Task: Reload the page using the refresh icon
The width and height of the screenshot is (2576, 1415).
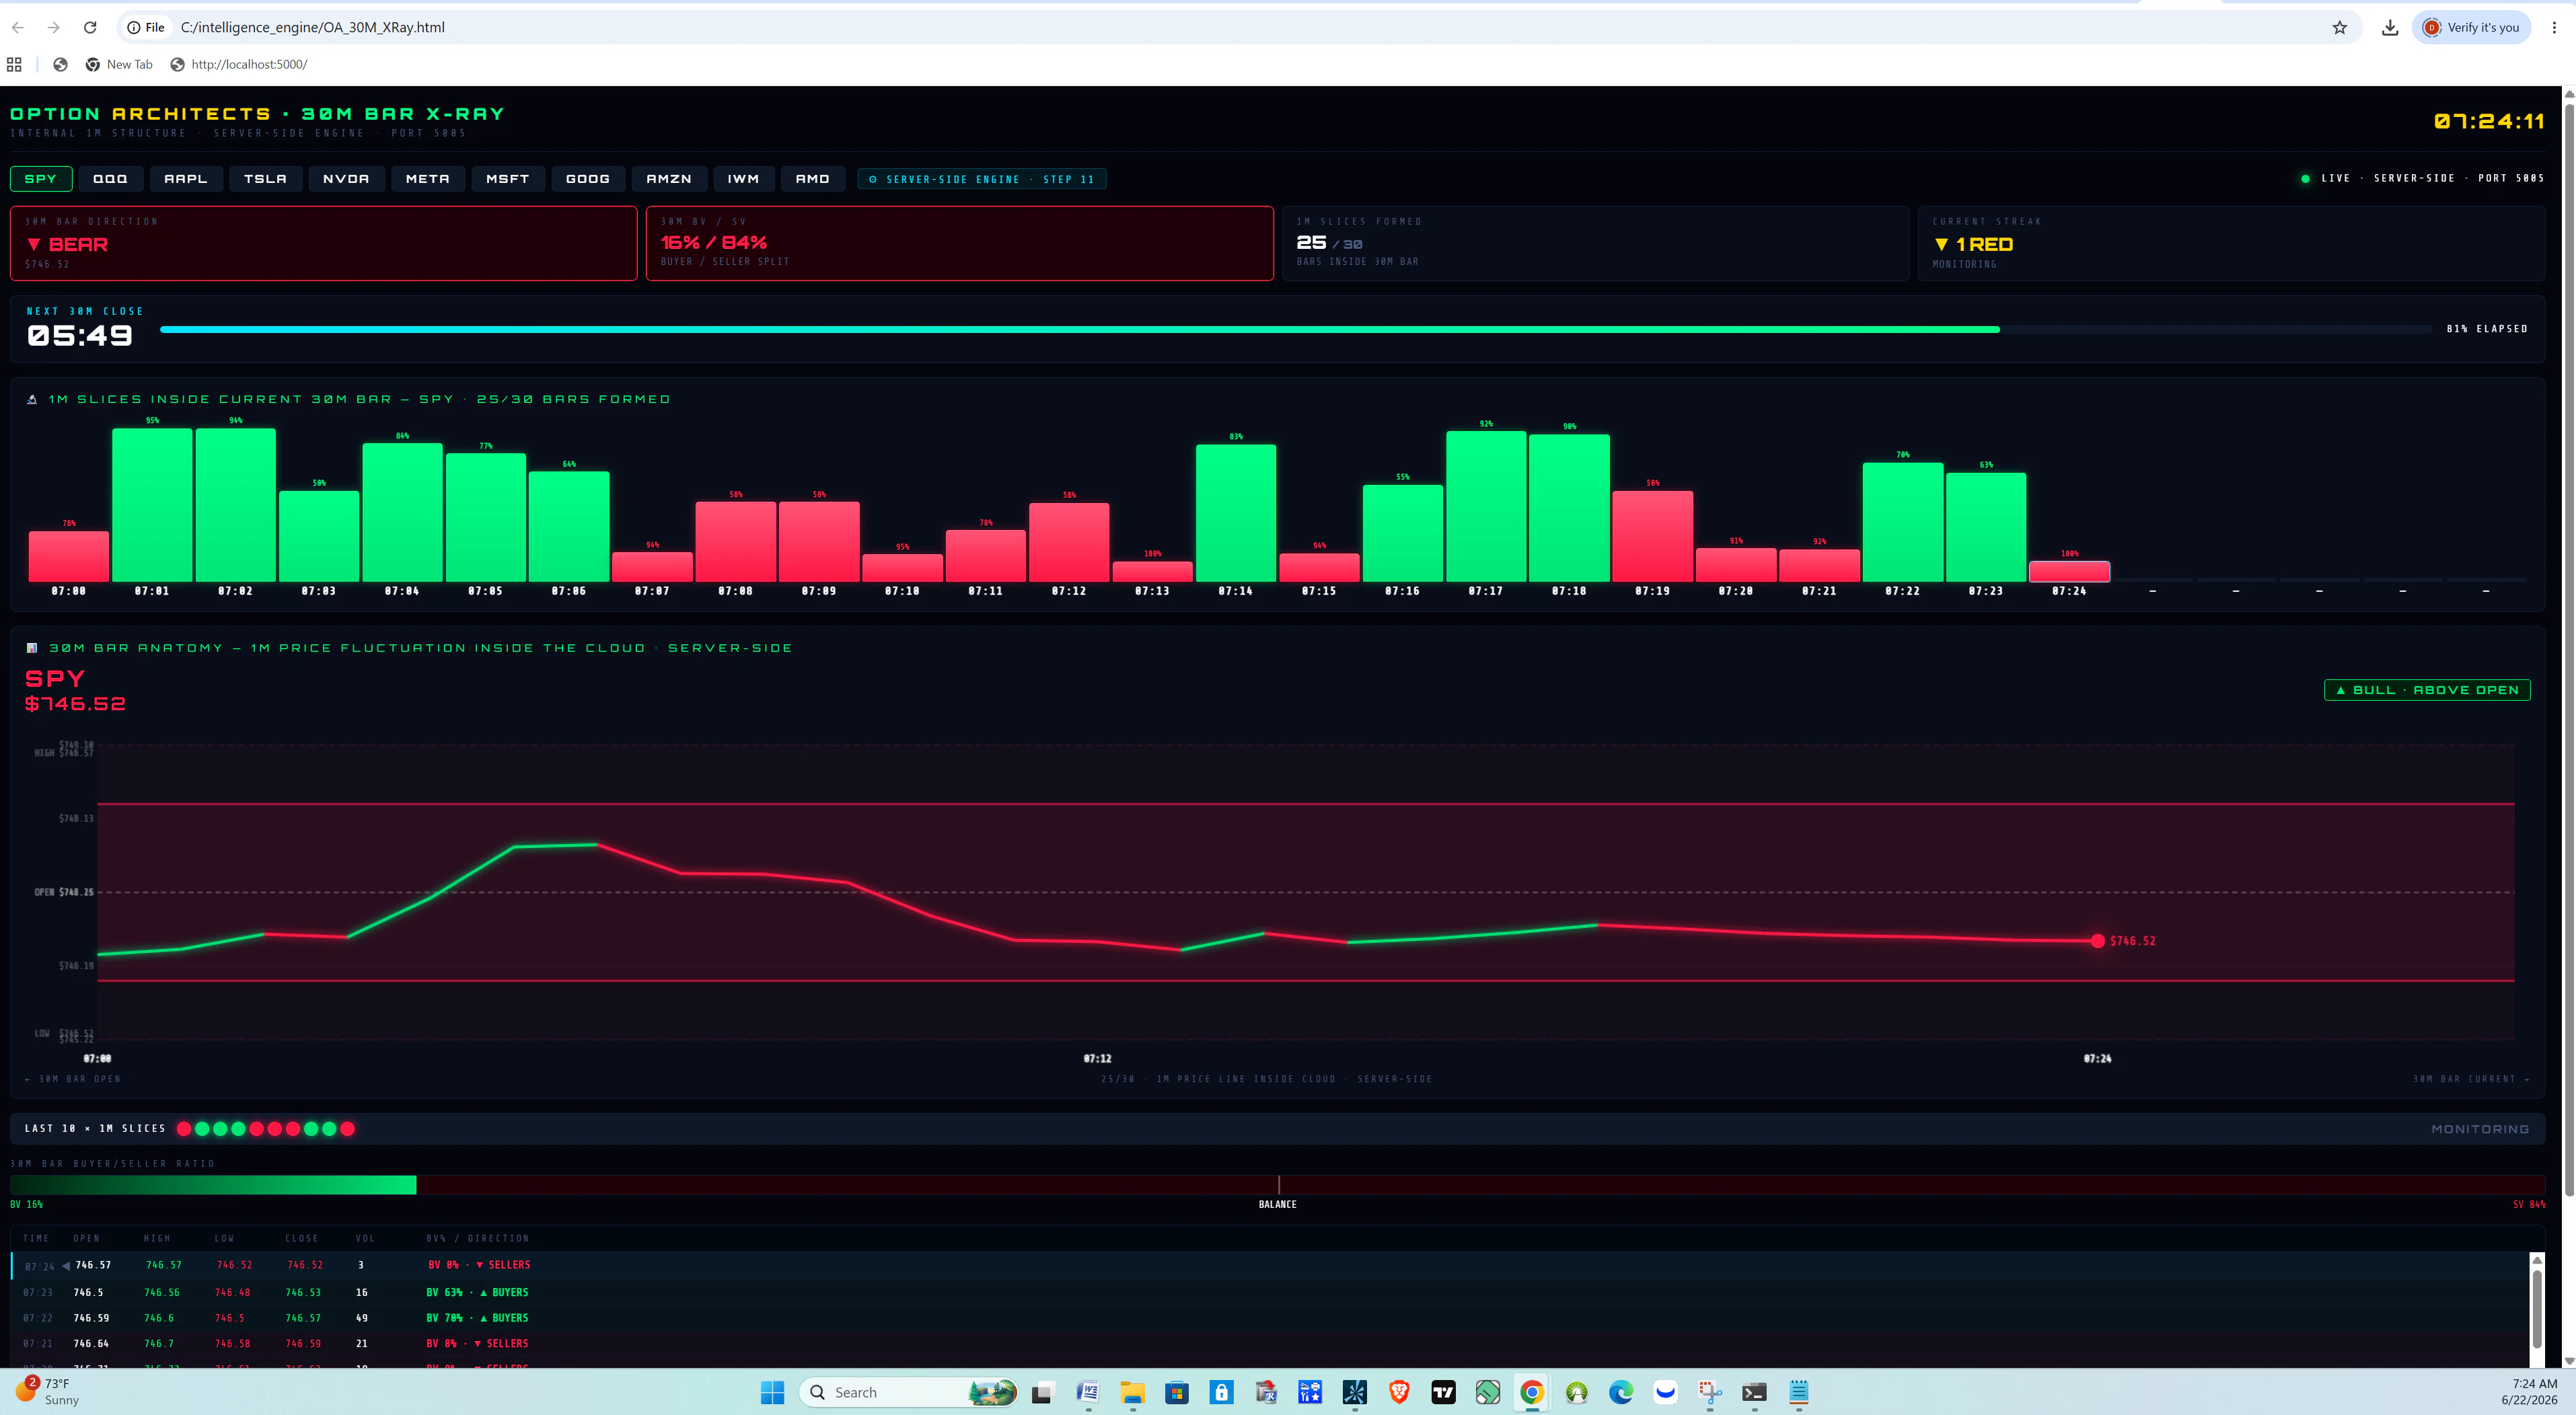Action: coord(90,27)
